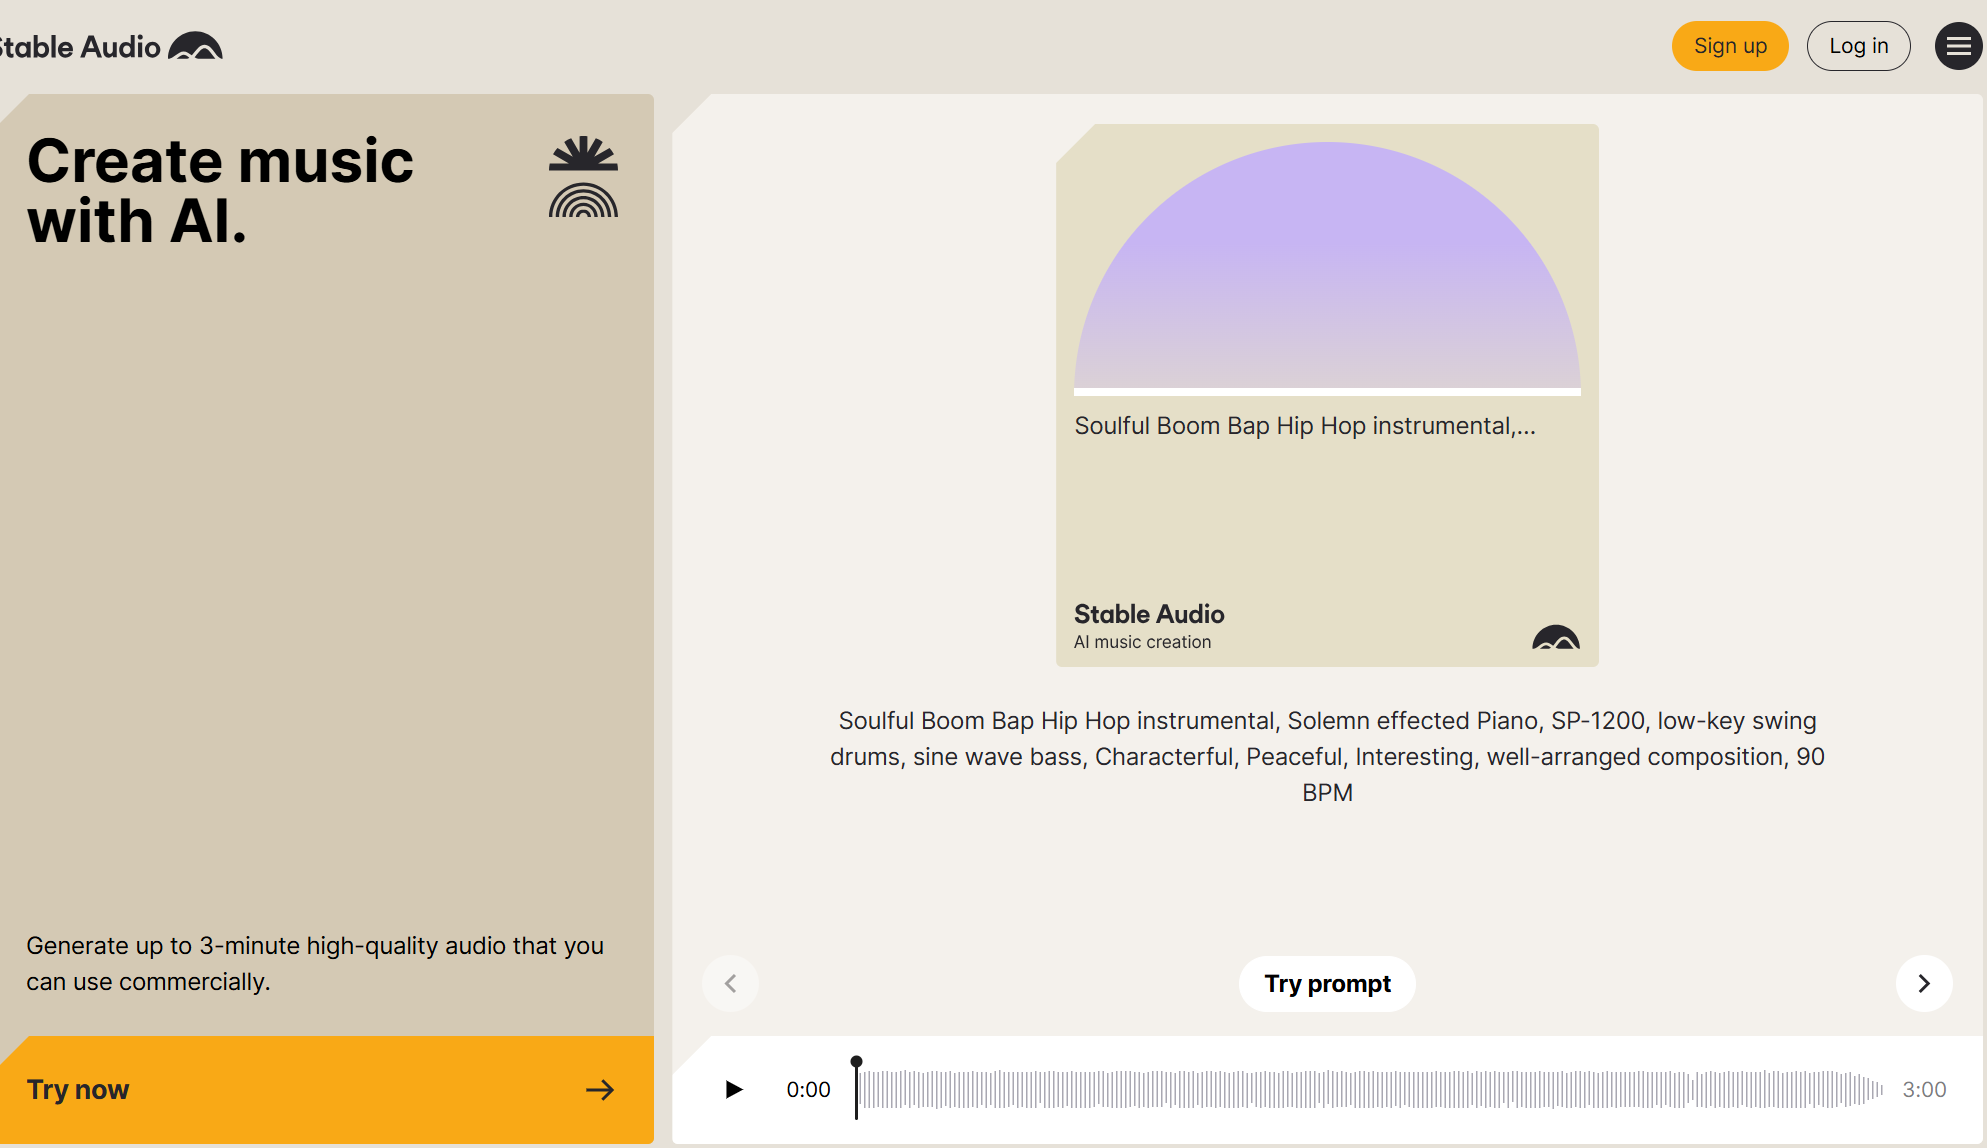Go to next prompt with right chevron
The width and height of the screenshot is (1987, 1148).
[1924, 984]
